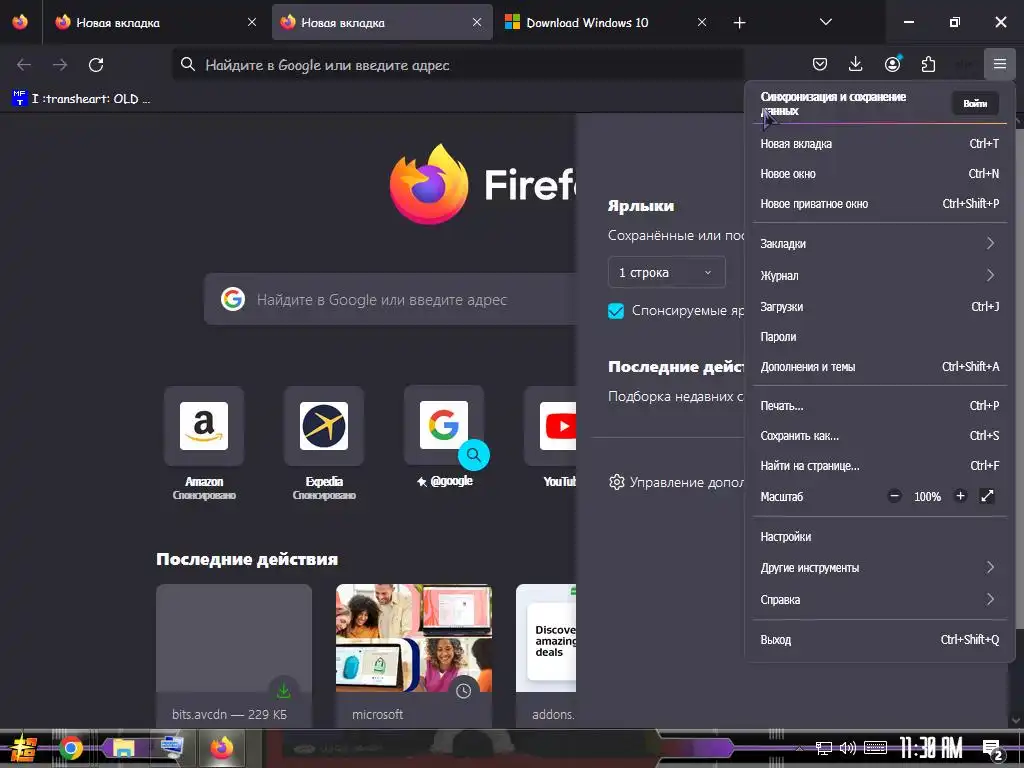This screenshot has width=1024, height=768.
Task: Choose Найти на странице… menu item
Action: [x=879, y=466]
